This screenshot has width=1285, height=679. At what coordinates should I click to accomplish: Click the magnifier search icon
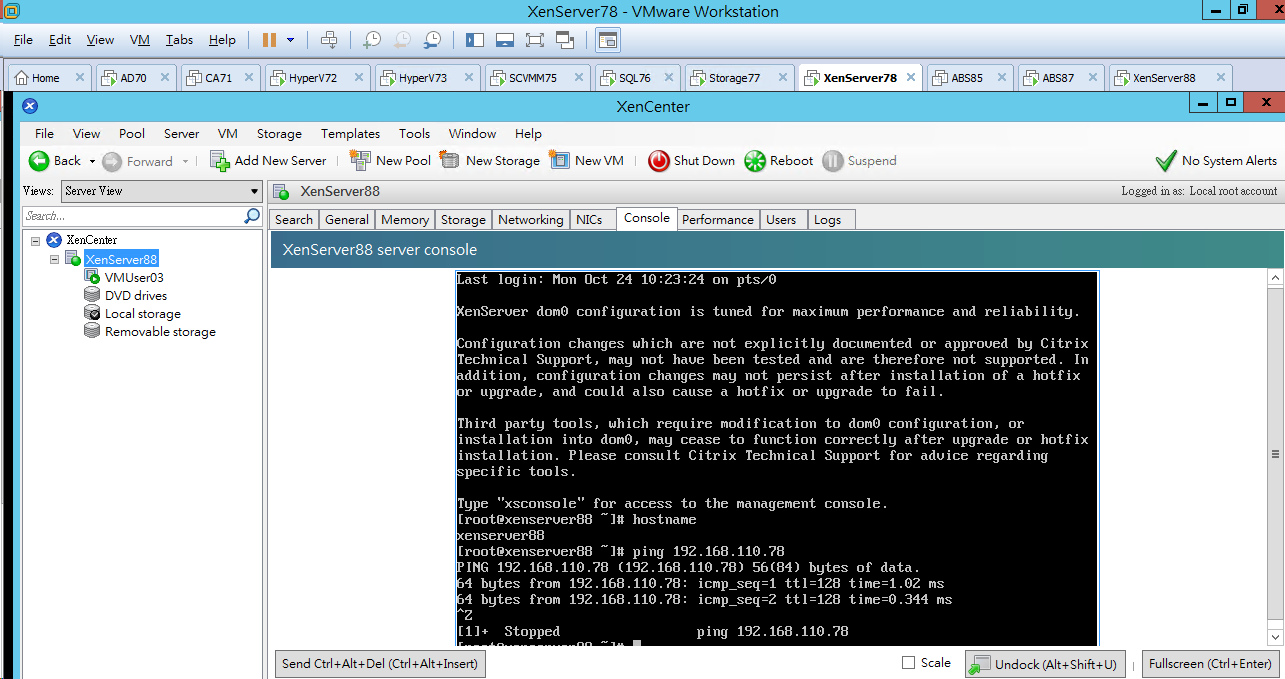252,216
